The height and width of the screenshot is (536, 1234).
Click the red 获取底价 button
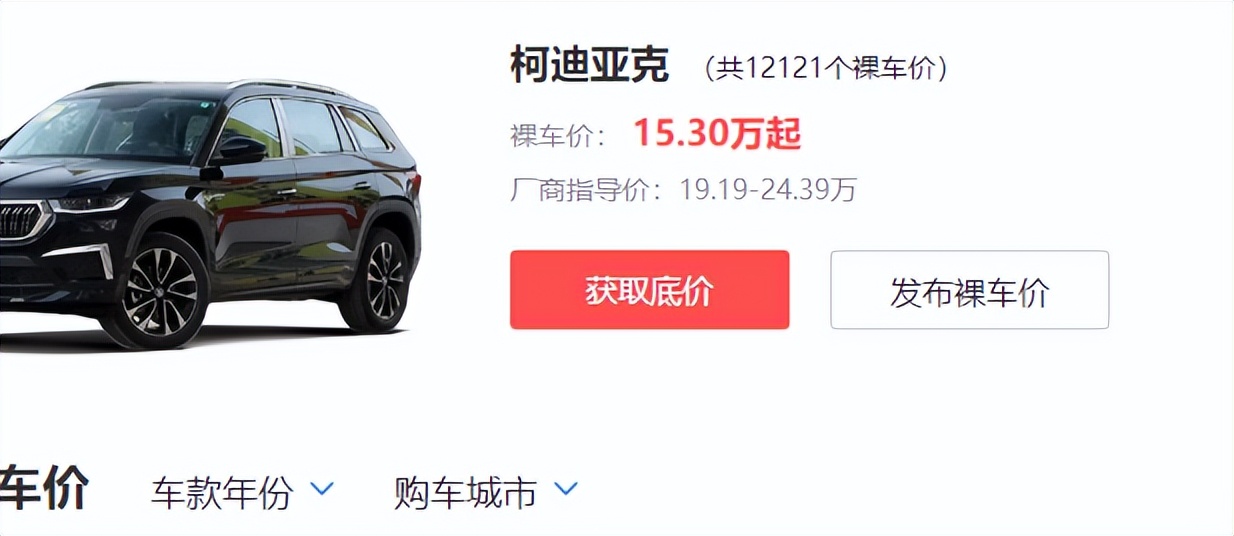(649, 290)
